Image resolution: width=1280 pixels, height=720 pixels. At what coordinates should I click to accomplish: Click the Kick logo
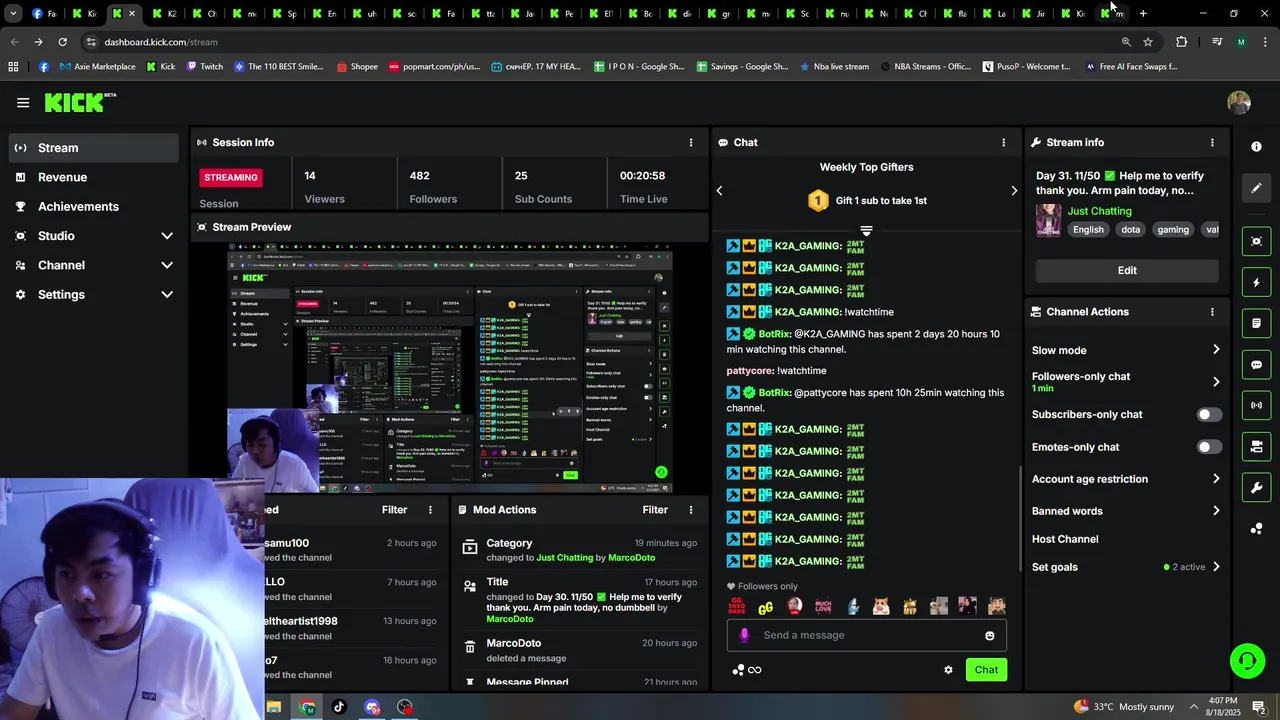tap(80, 102)
